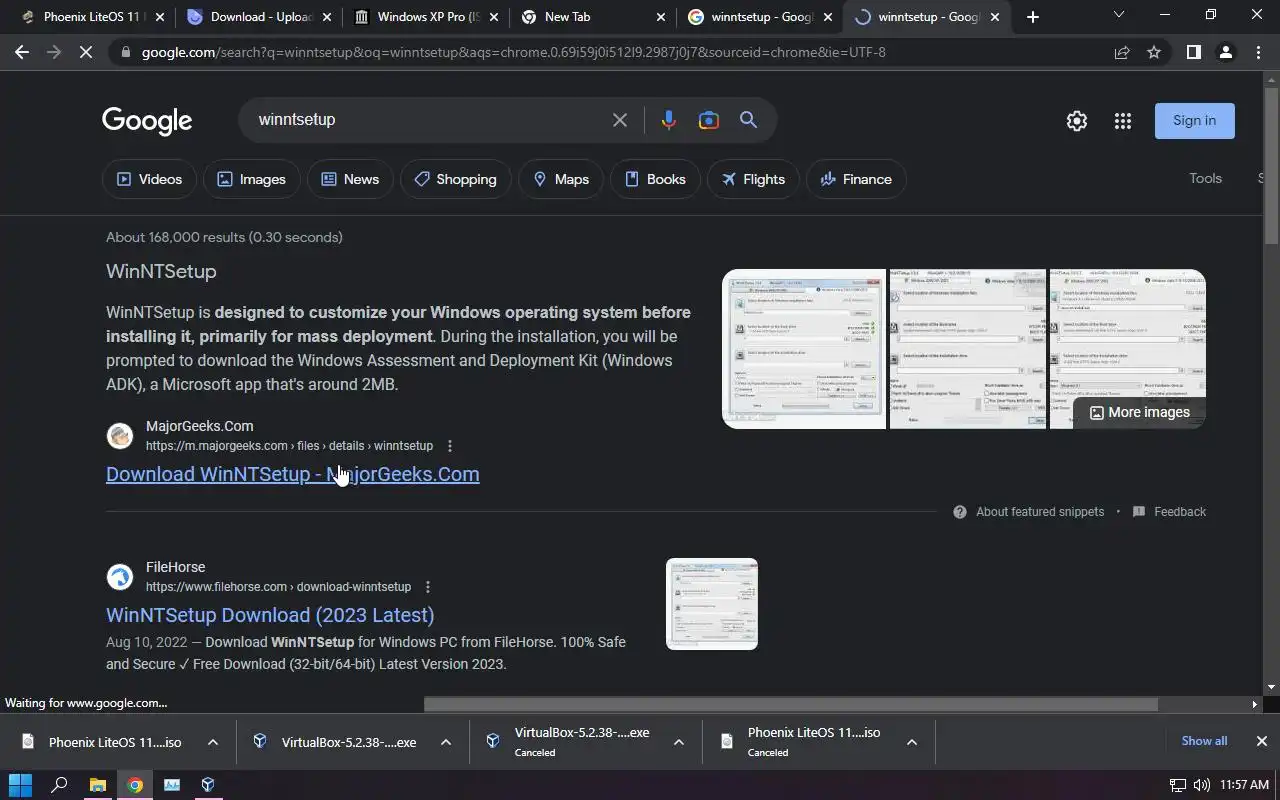1280x800 pixels.
Task: Open more options for MajorGeeks result
Action: pos(450,446)
